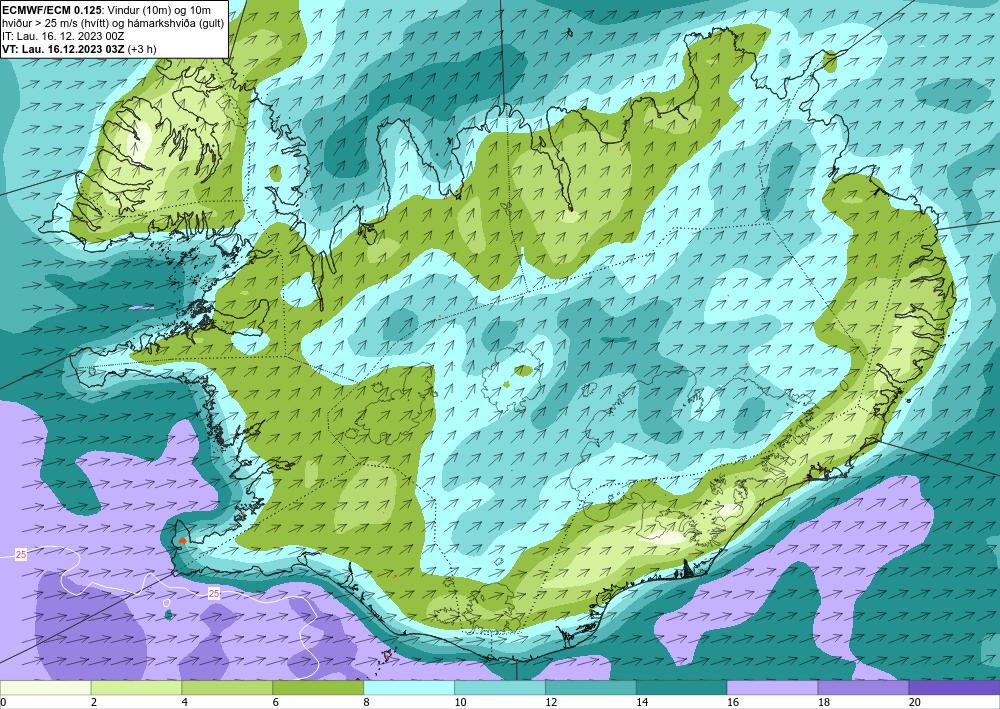Pick the pale cyan 8–10 m/s legend swatch
The width and height of the screenshot is (1000, 709).
(409, 688)
